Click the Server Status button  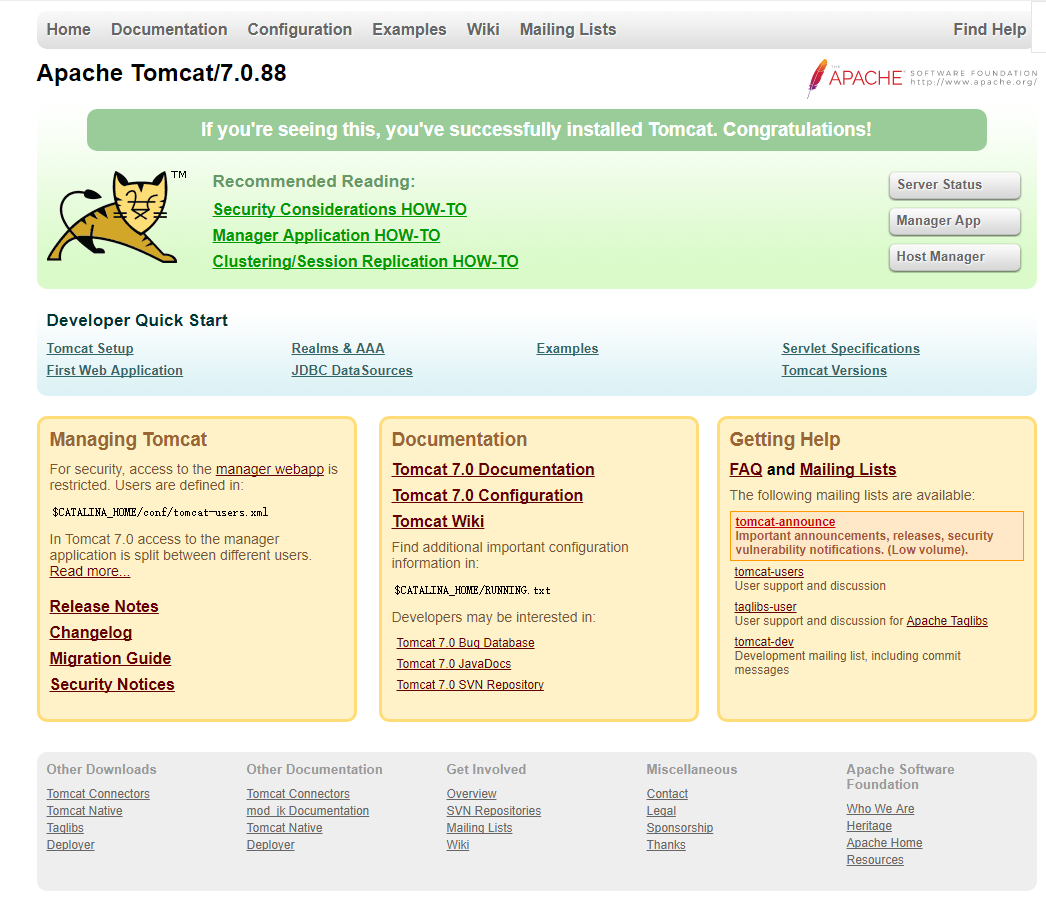pos(955,185)
